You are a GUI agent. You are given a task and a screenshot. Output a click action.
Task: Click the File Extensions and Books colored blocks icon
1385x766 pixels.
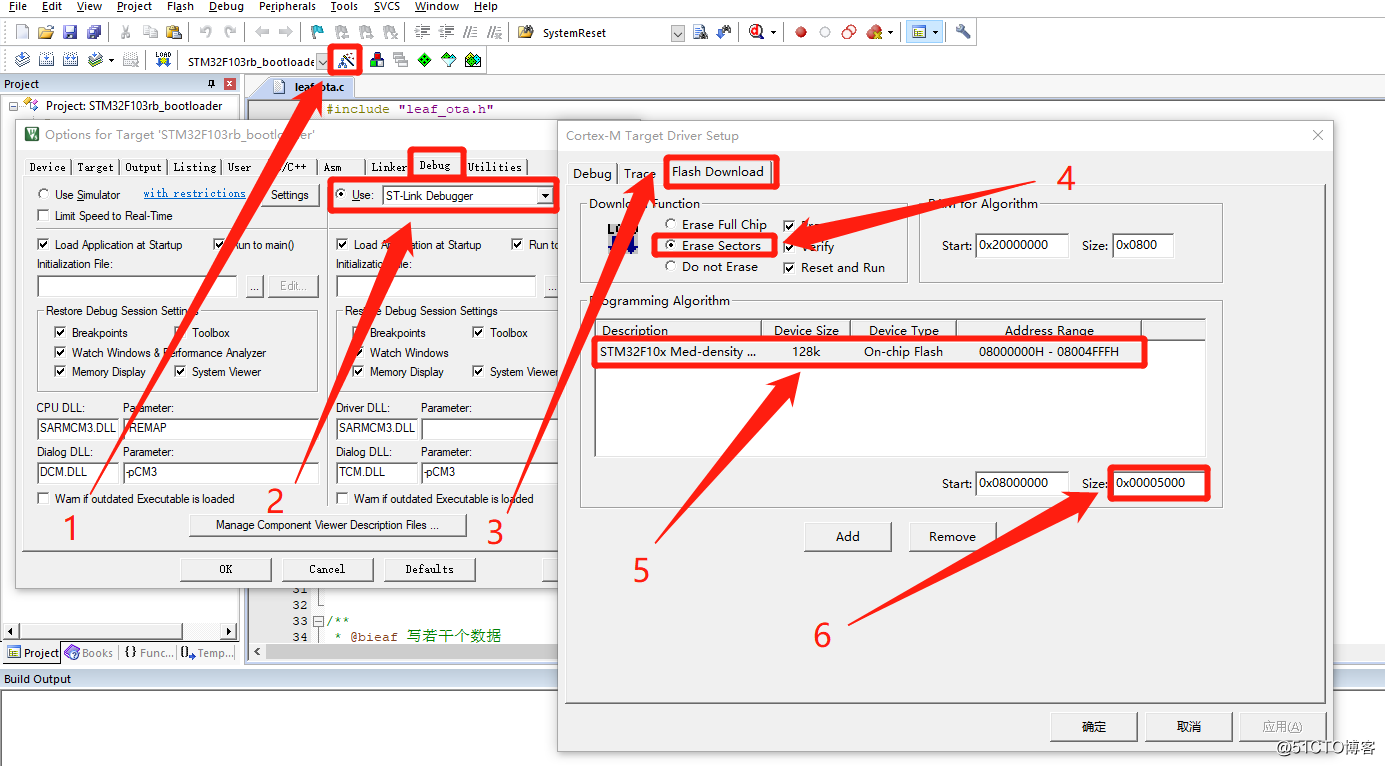pos(377,60)
